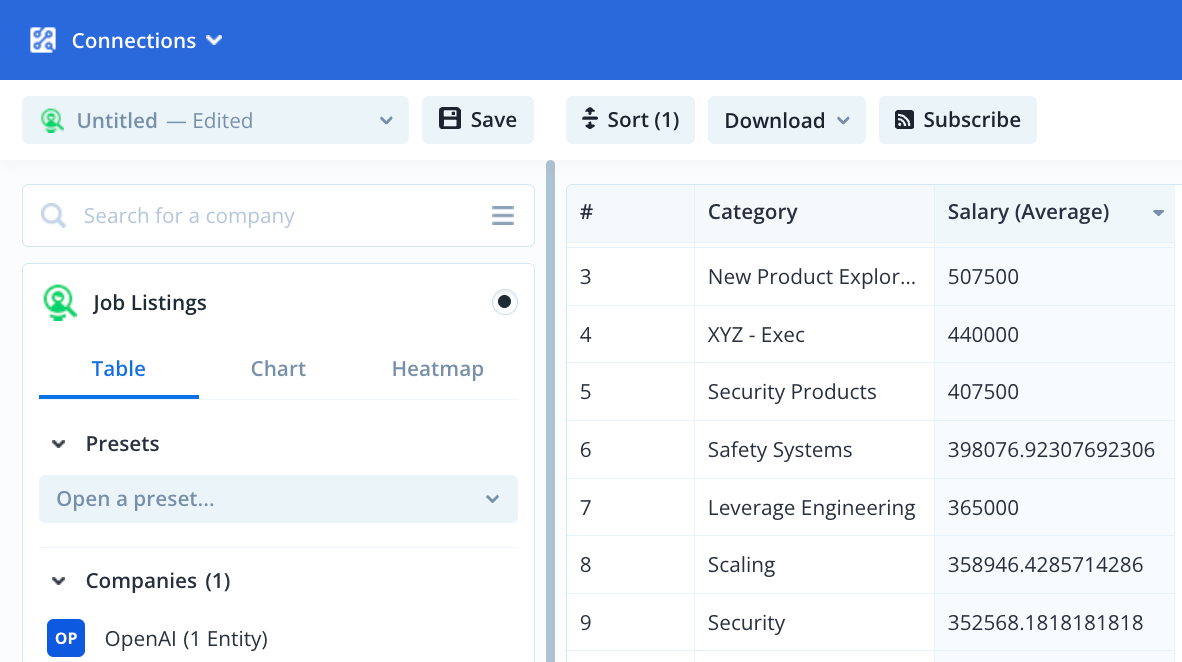
Task: Click the Connections logo icon
Action: pyautogui.click(x=43, y=40)
